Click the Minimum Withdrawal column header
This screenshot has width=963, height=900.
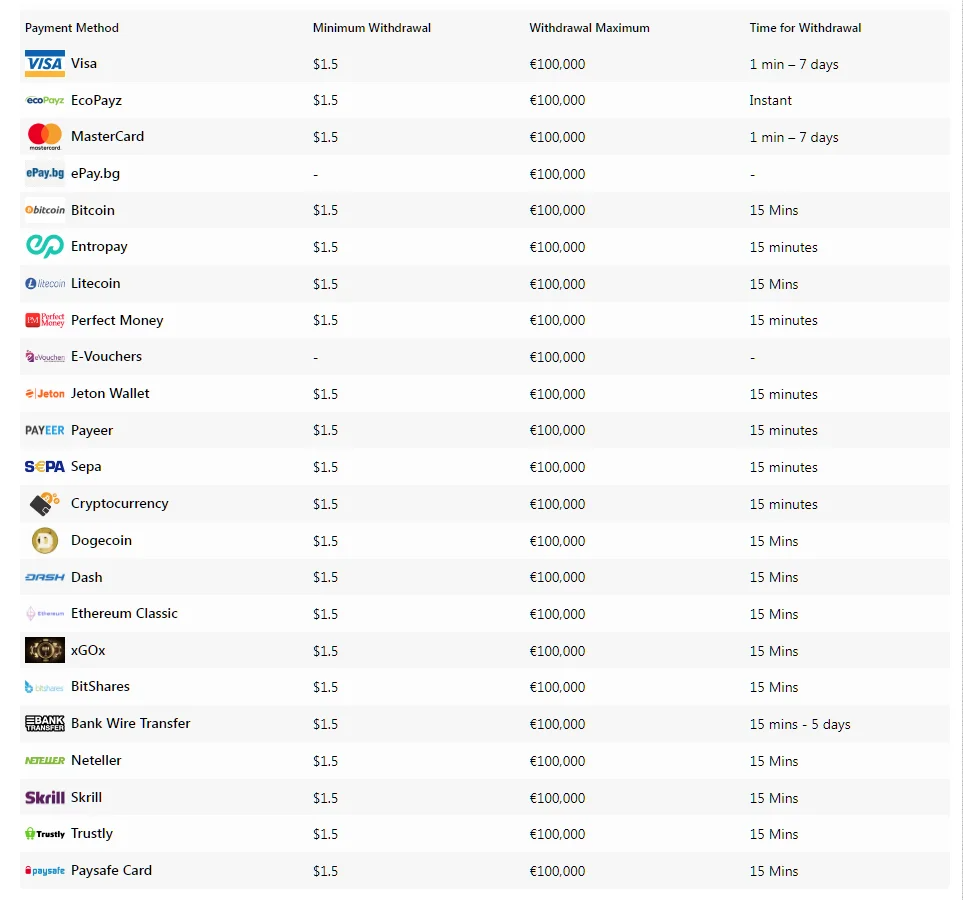pos(372,28)
